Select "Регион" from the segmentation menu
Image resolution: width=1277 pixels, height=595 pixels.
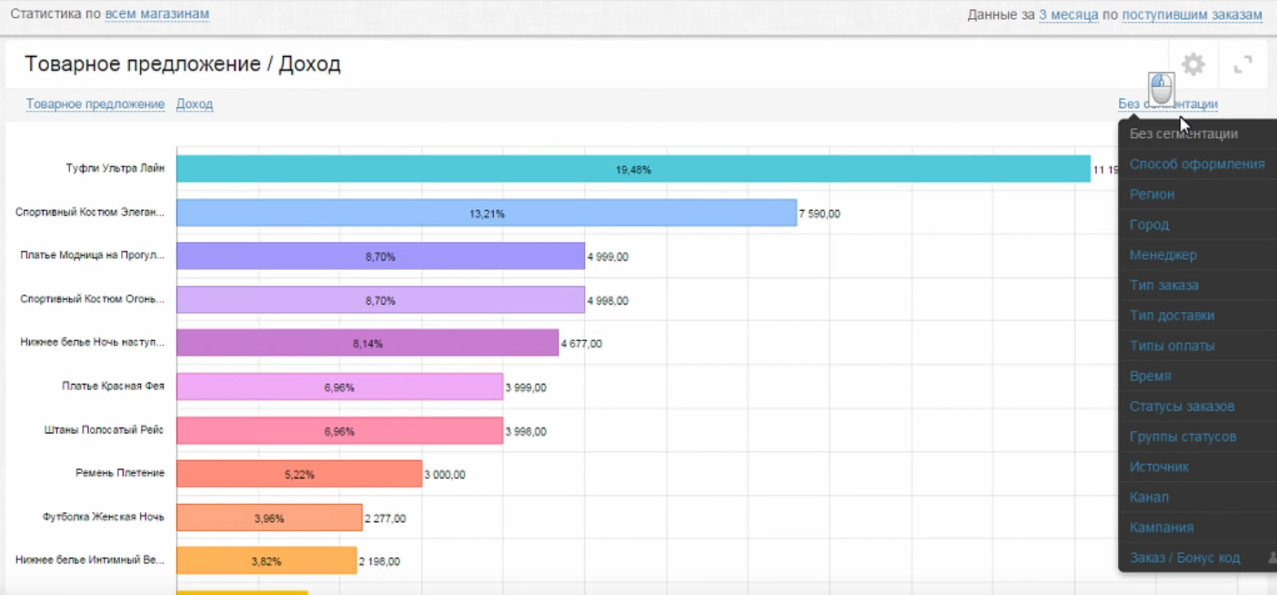coord(1152,194)
